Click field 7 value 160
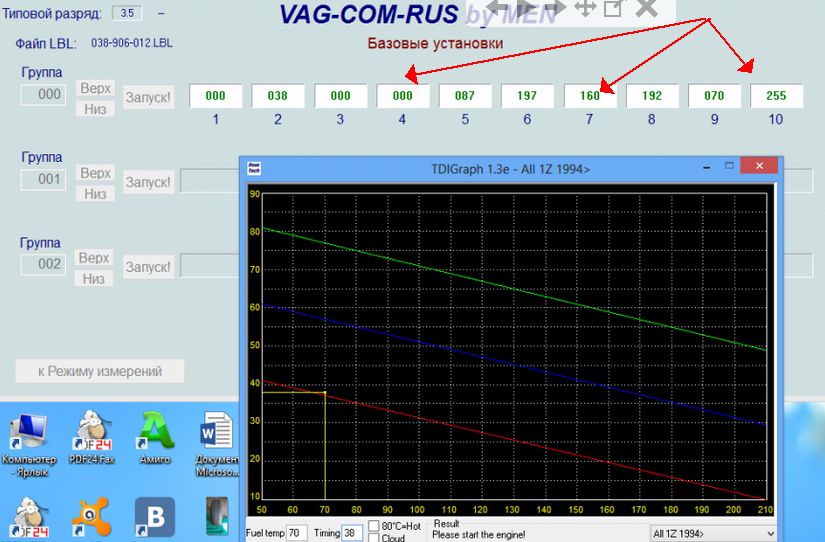The height and width of the screenshot is (542, 825). (x=590, y=96)
